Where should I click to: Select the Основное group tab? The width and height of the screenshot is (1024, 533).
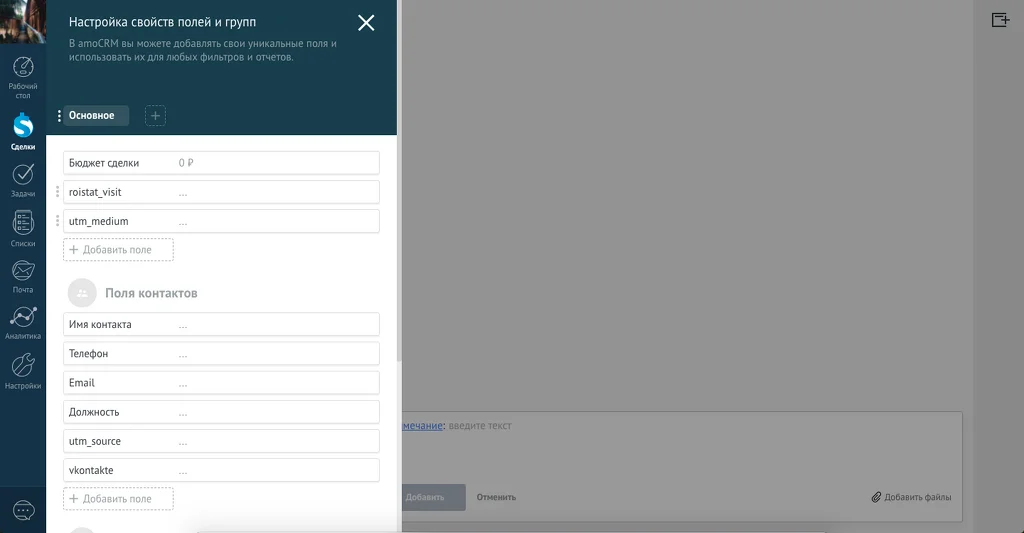click(x=91, y=116)
